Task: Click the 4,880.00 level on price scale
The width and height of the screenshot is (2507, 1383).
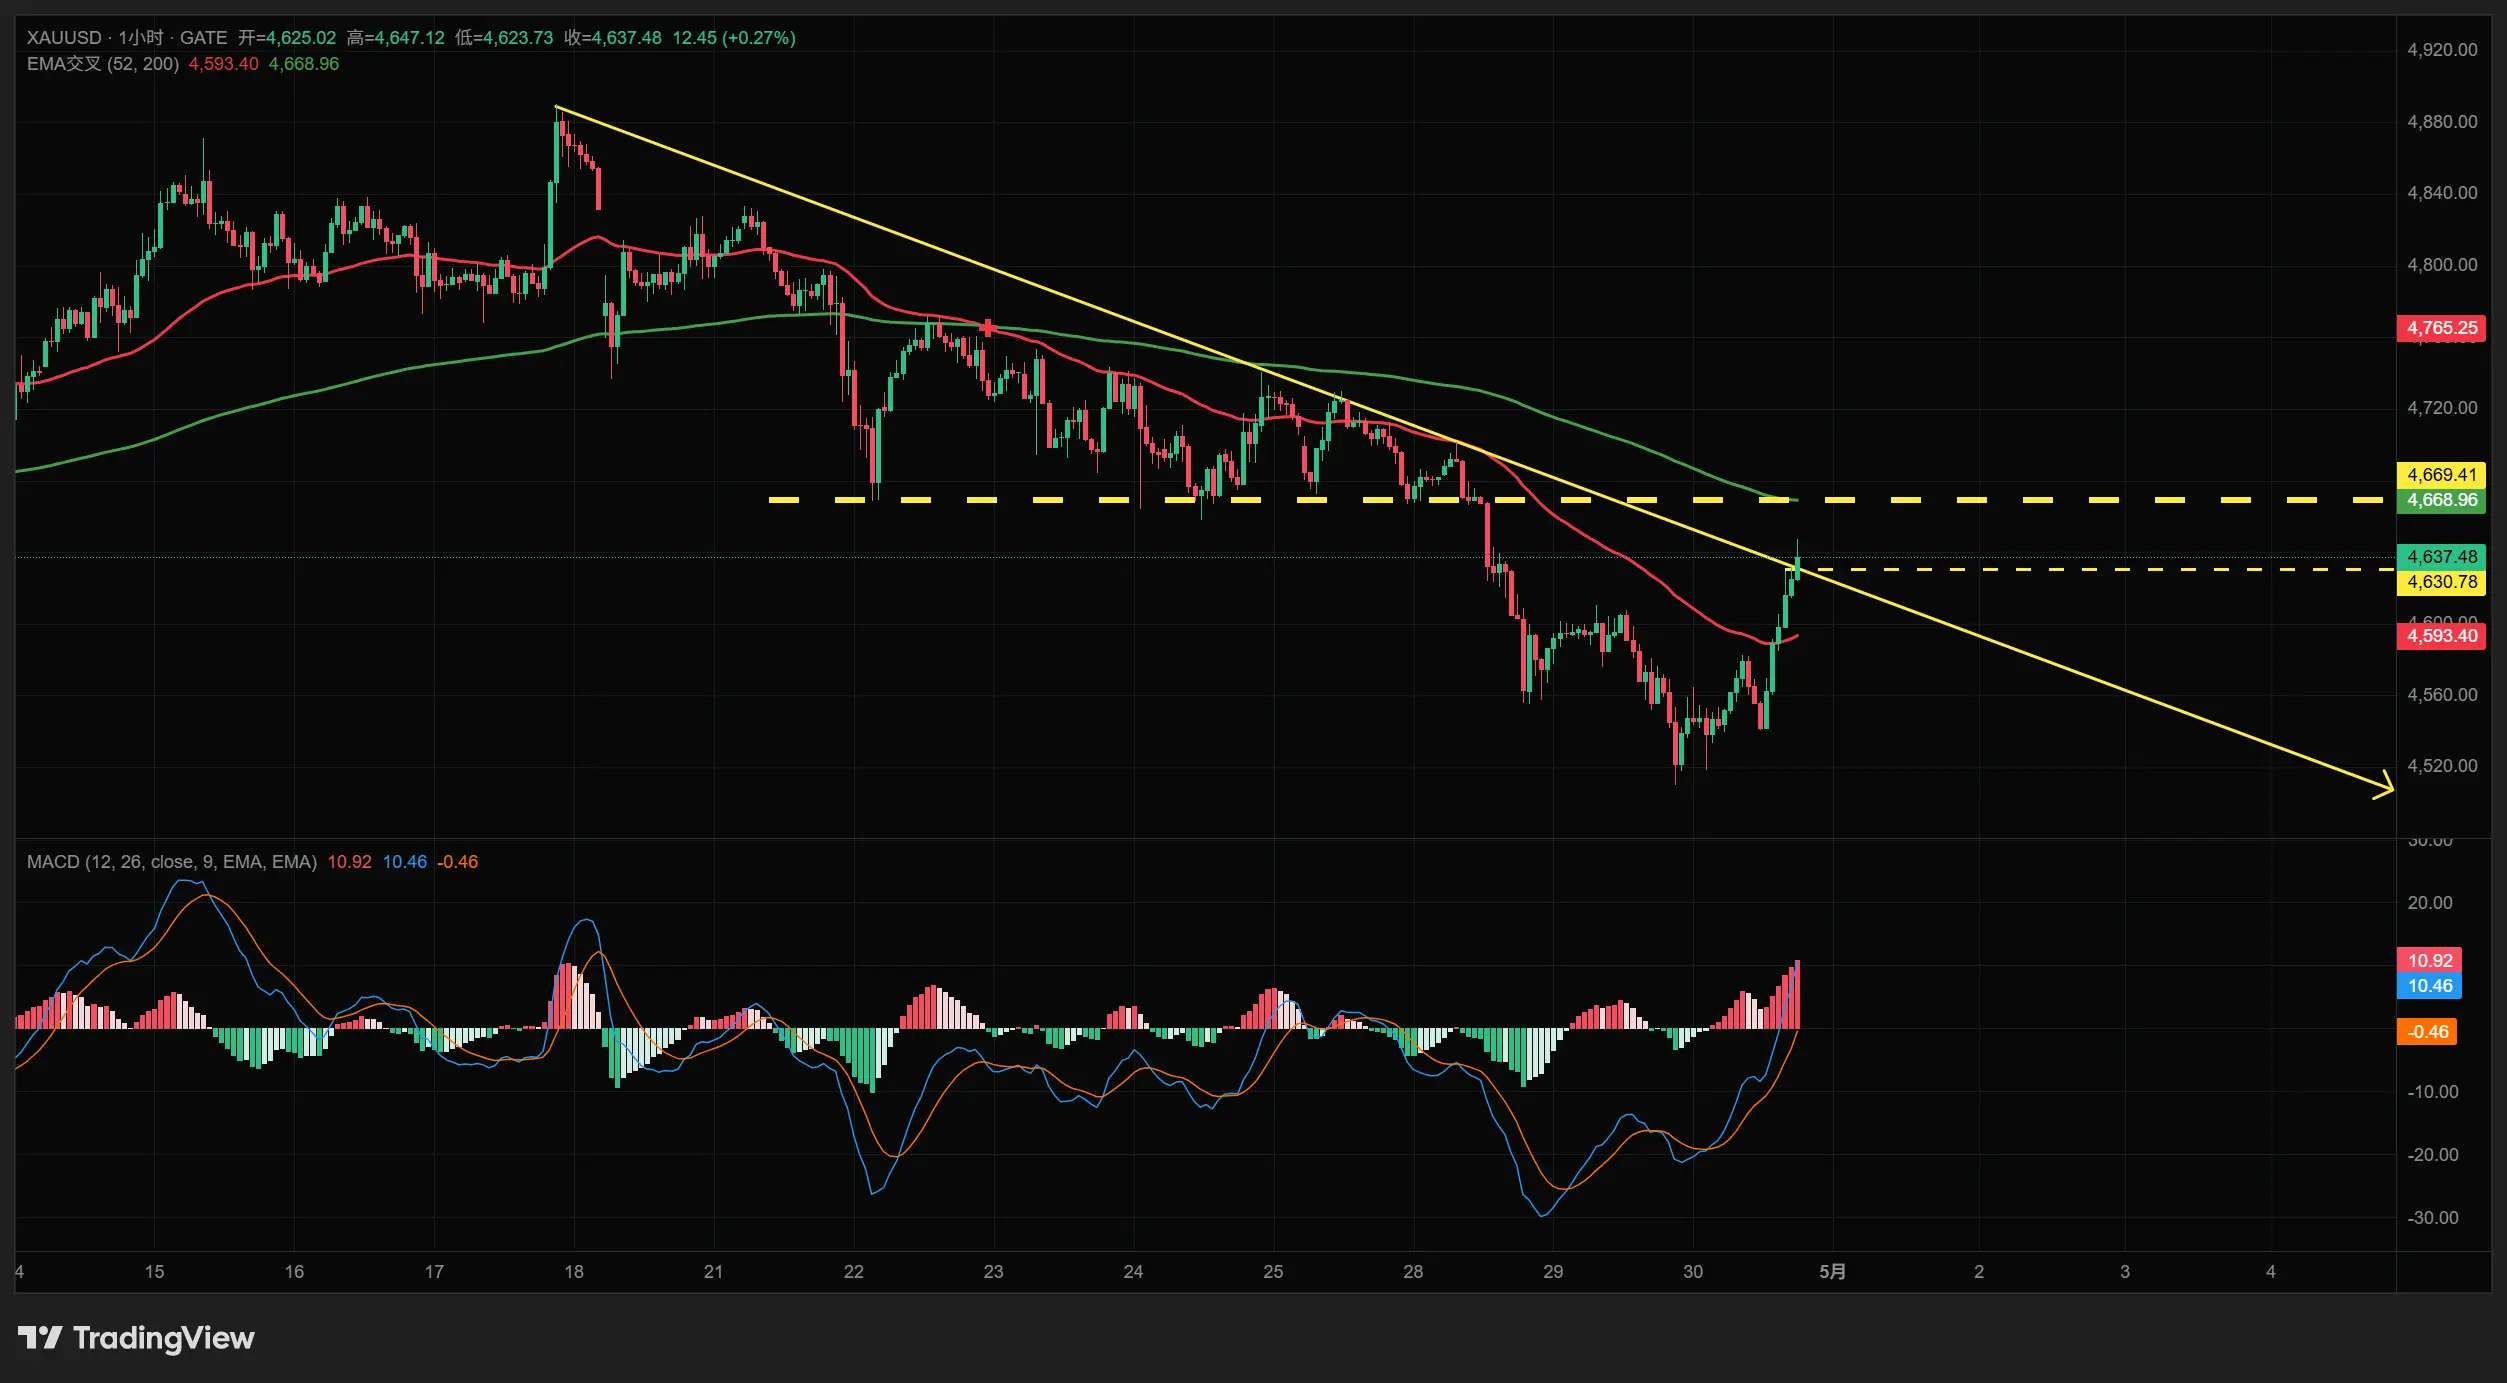Action: (x=2441, y=122)
